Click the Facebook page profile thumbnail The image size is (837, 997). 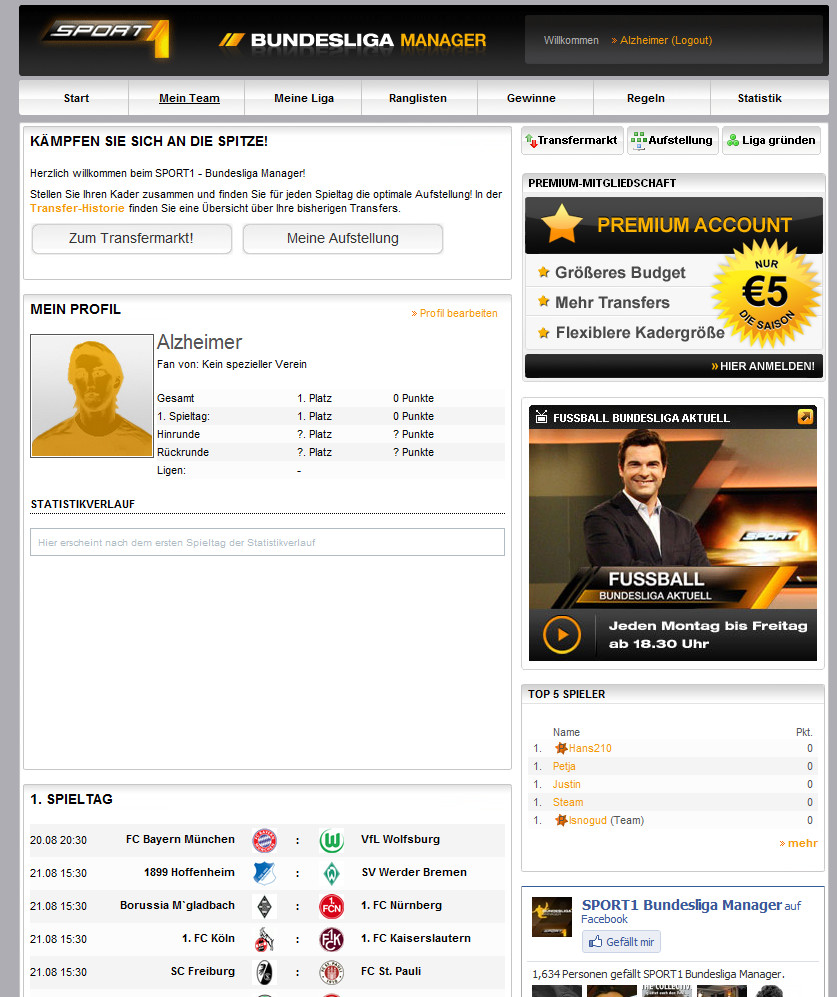pyautogui.click(x=551, y=917)
